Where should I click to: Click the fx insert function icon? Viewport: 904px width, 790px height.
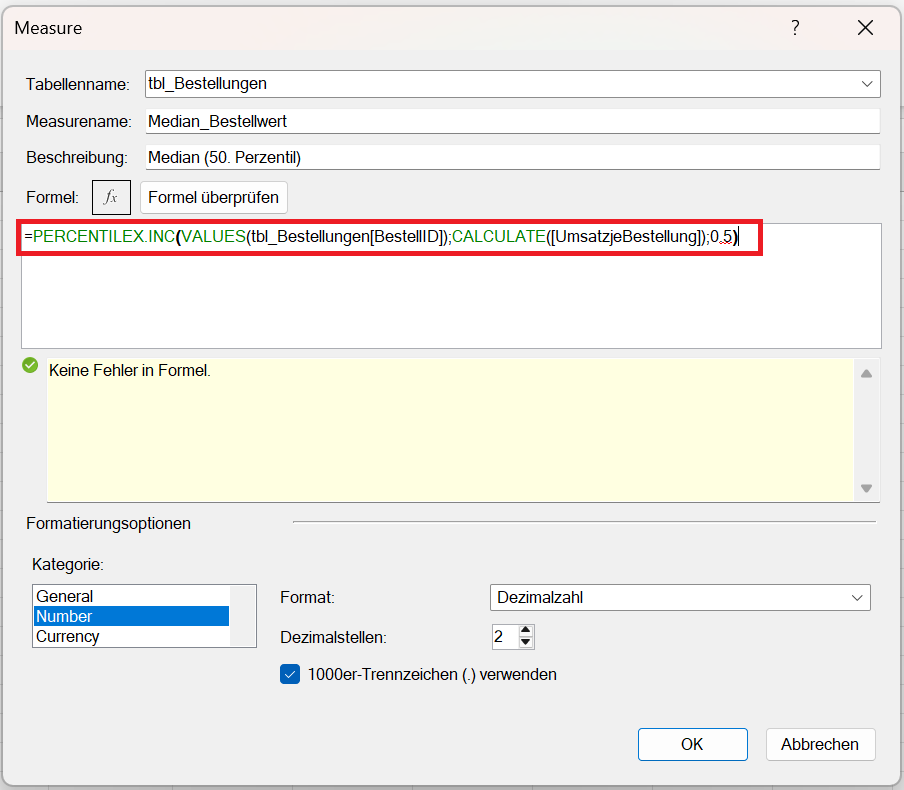pos(111,198)
